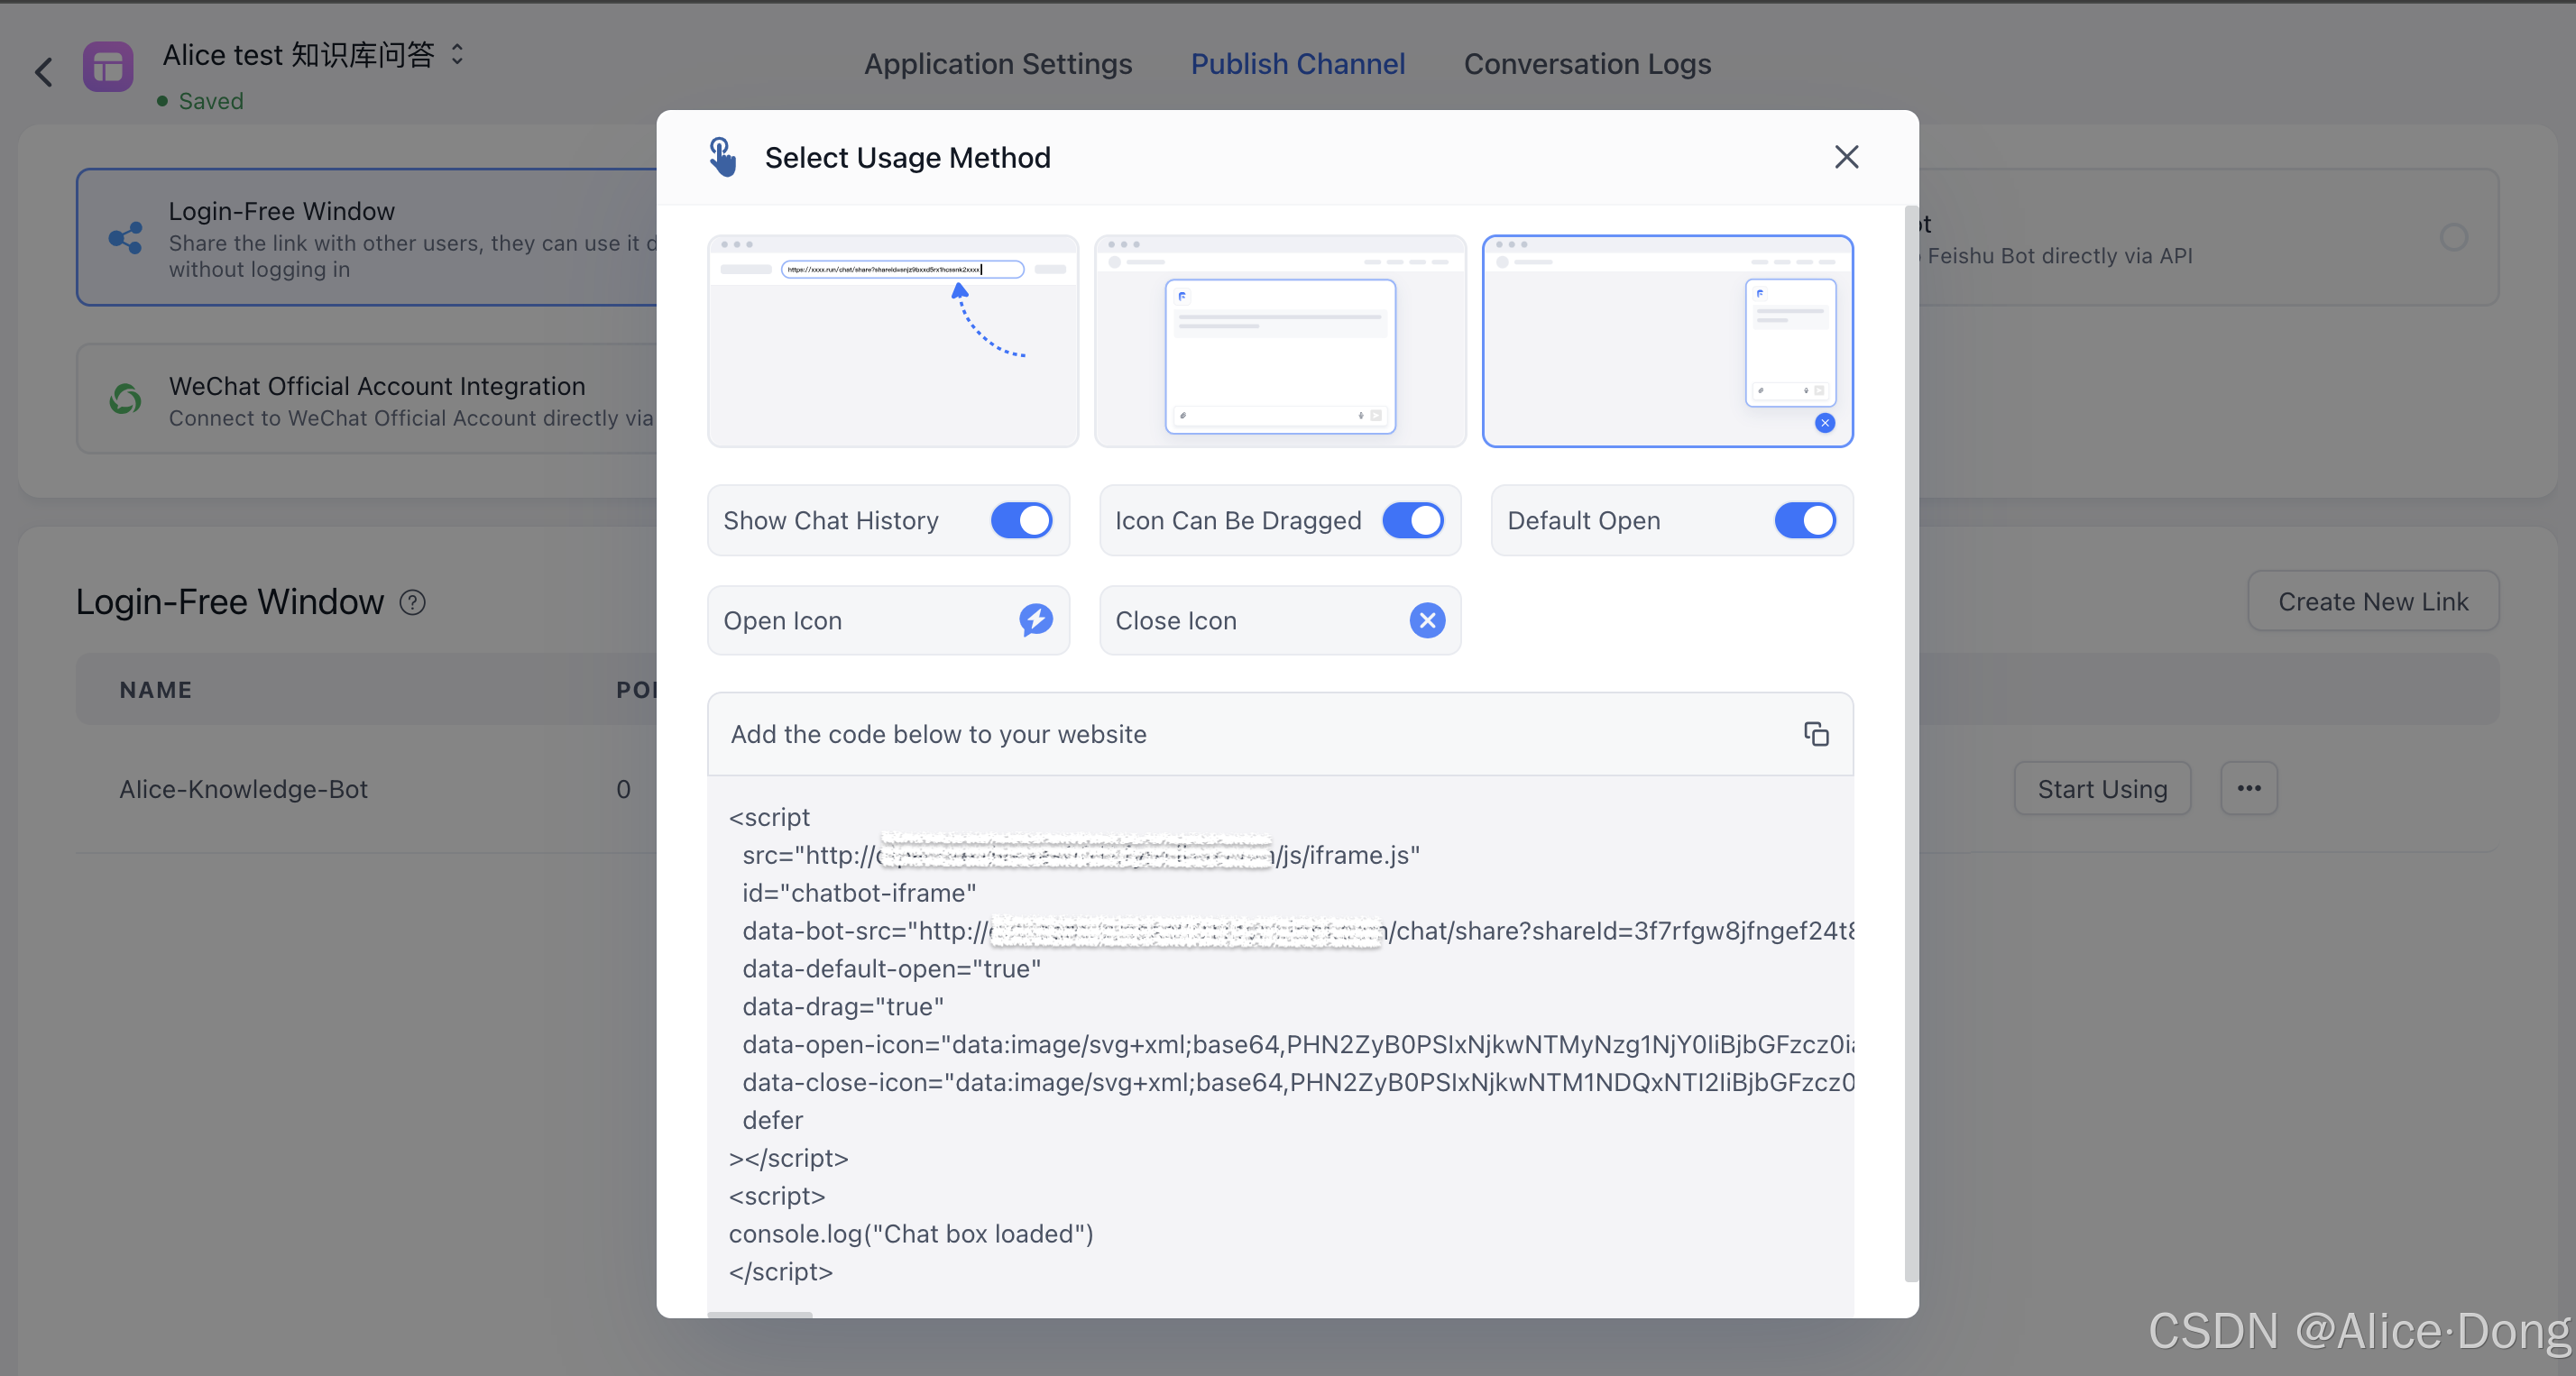Toggle Show Chat History switch
This screenshot has width=2576, height=1376.
coord(1021,520)
